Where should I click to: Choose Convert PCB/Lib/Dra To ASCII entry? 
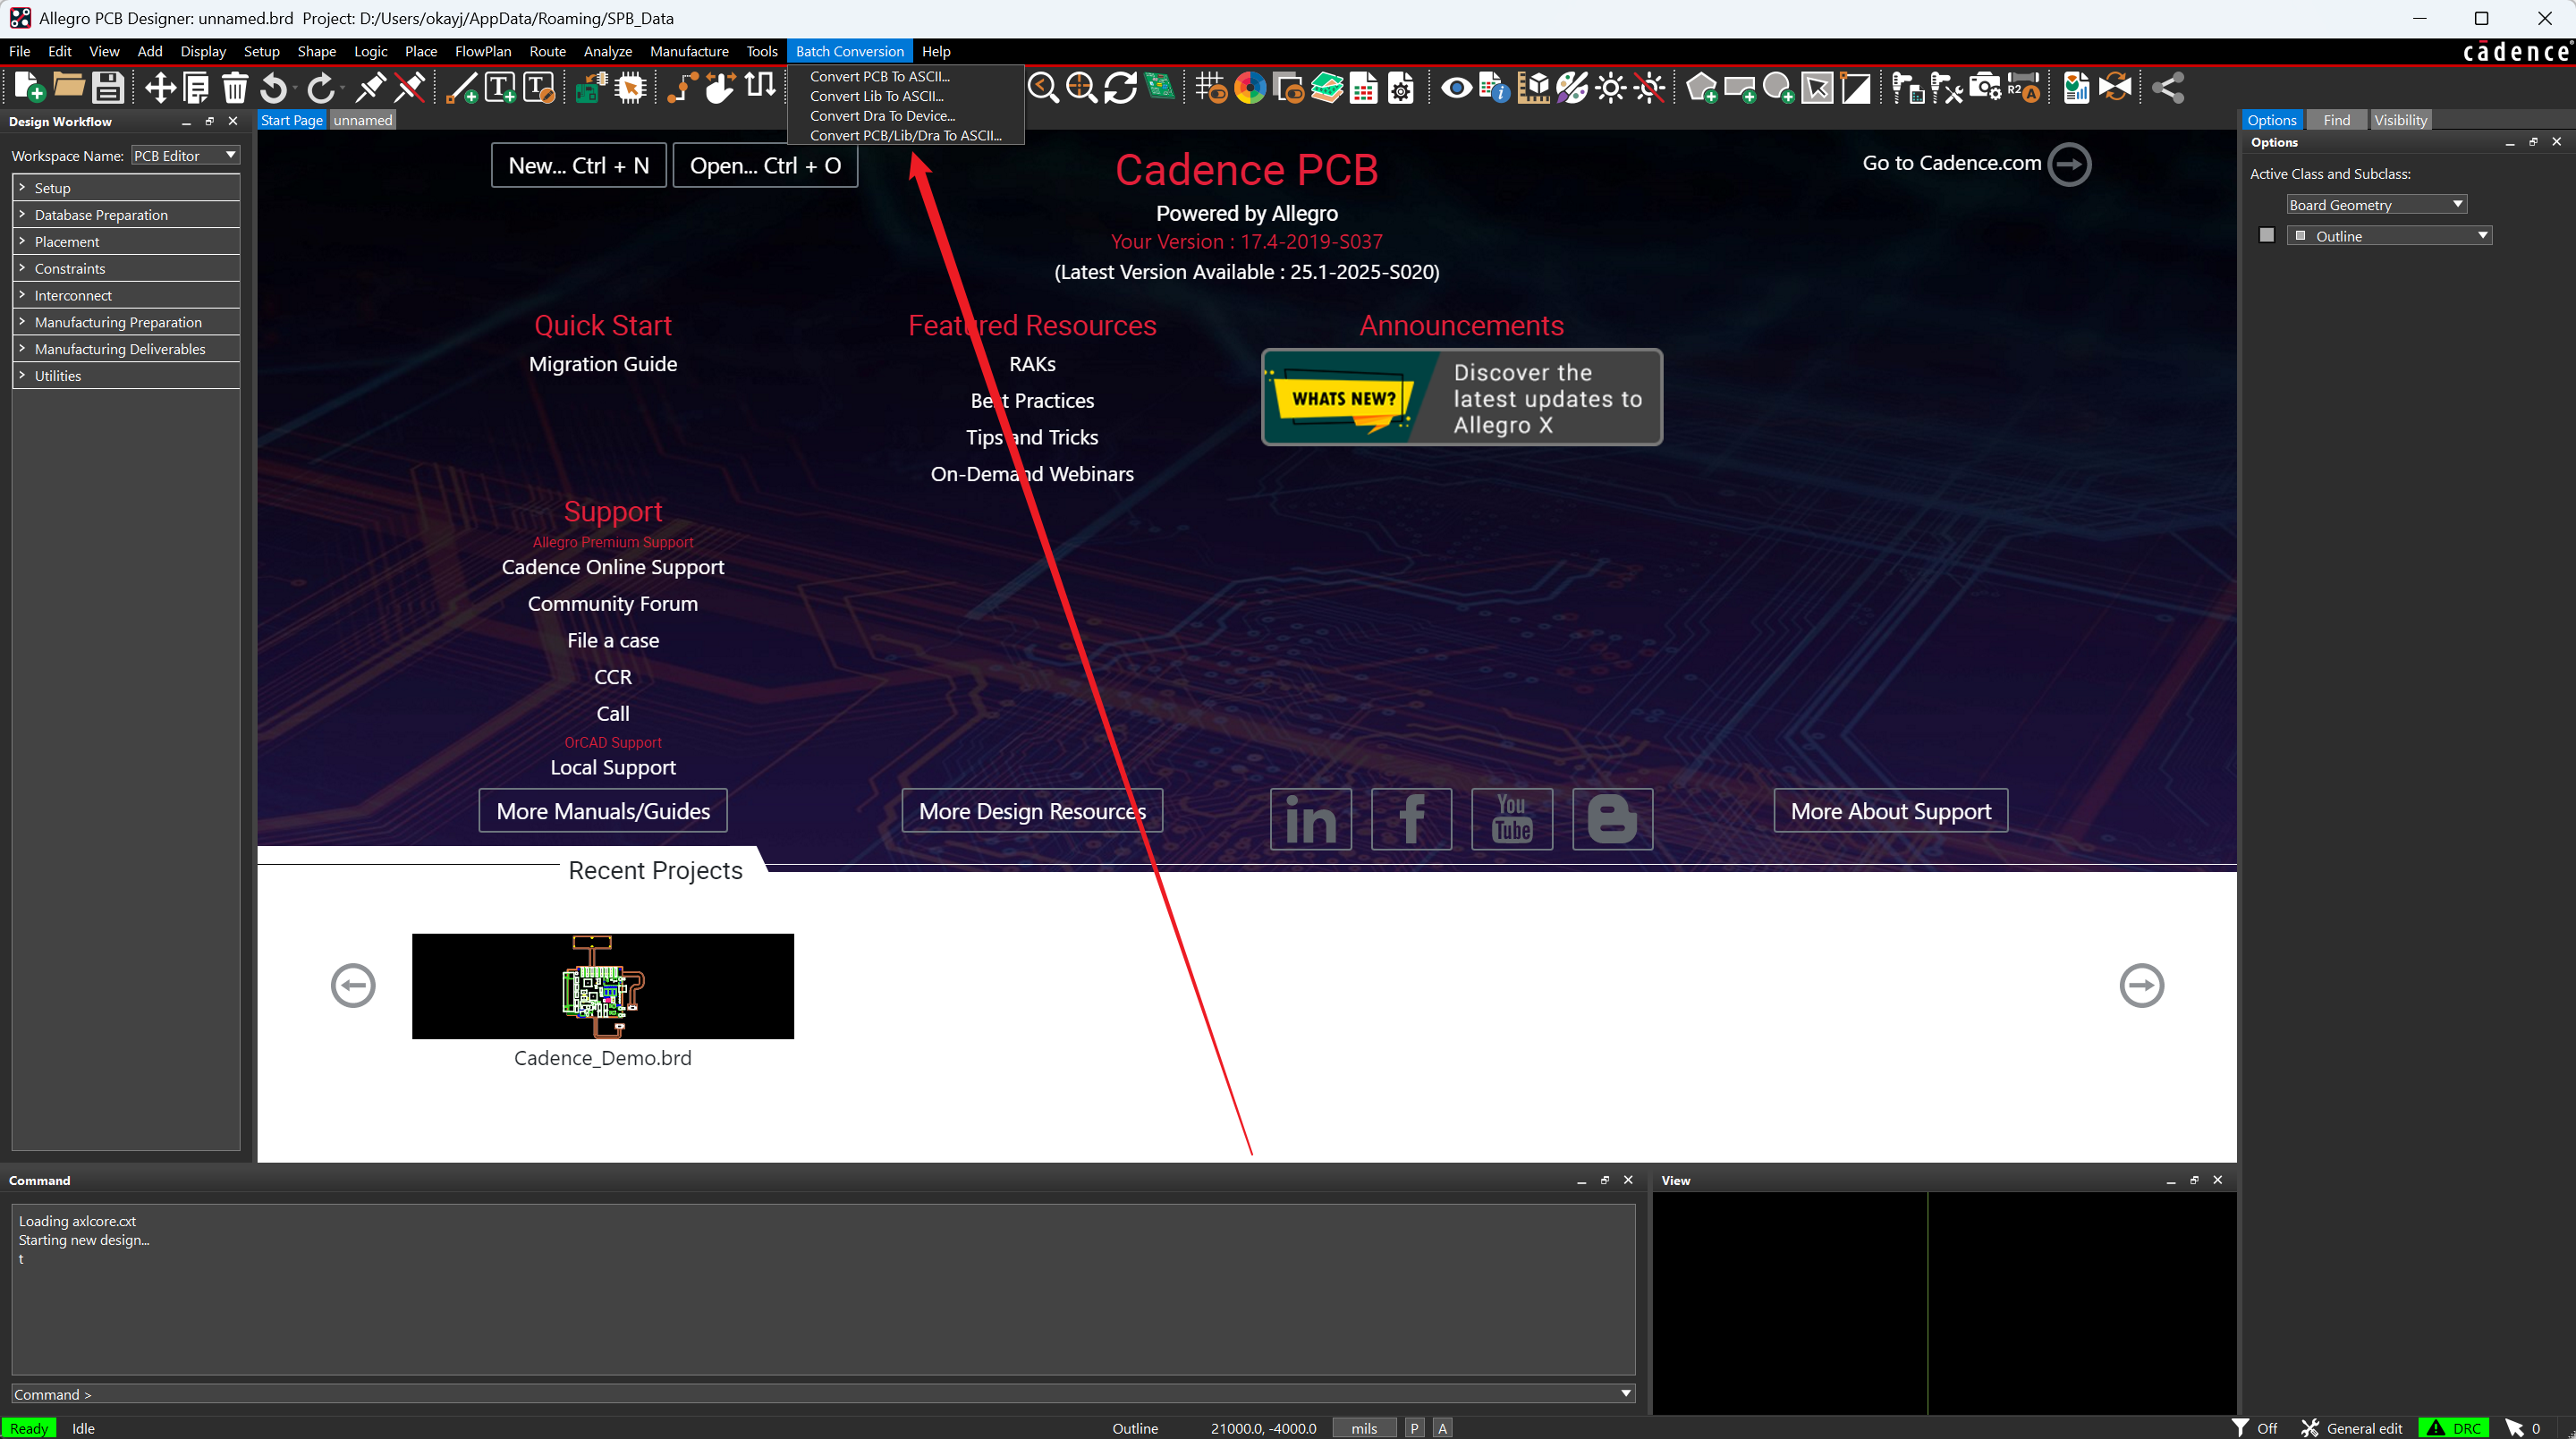905,135
